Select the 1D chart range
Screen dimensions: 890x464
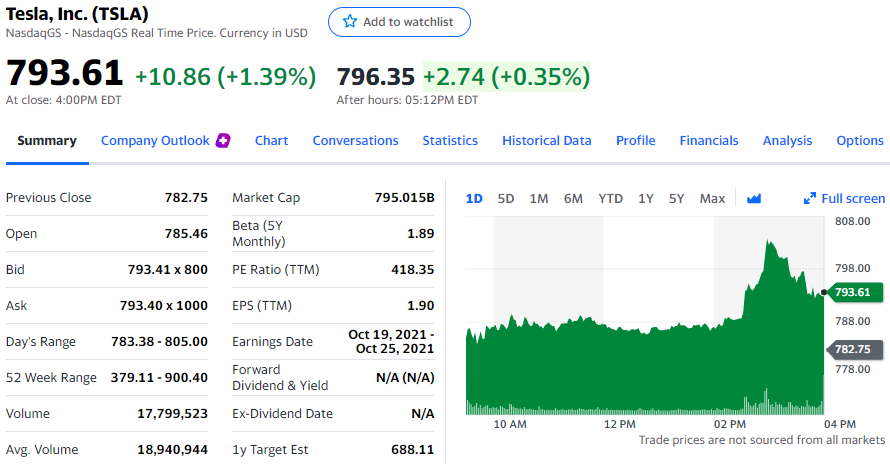coord(474,199)
